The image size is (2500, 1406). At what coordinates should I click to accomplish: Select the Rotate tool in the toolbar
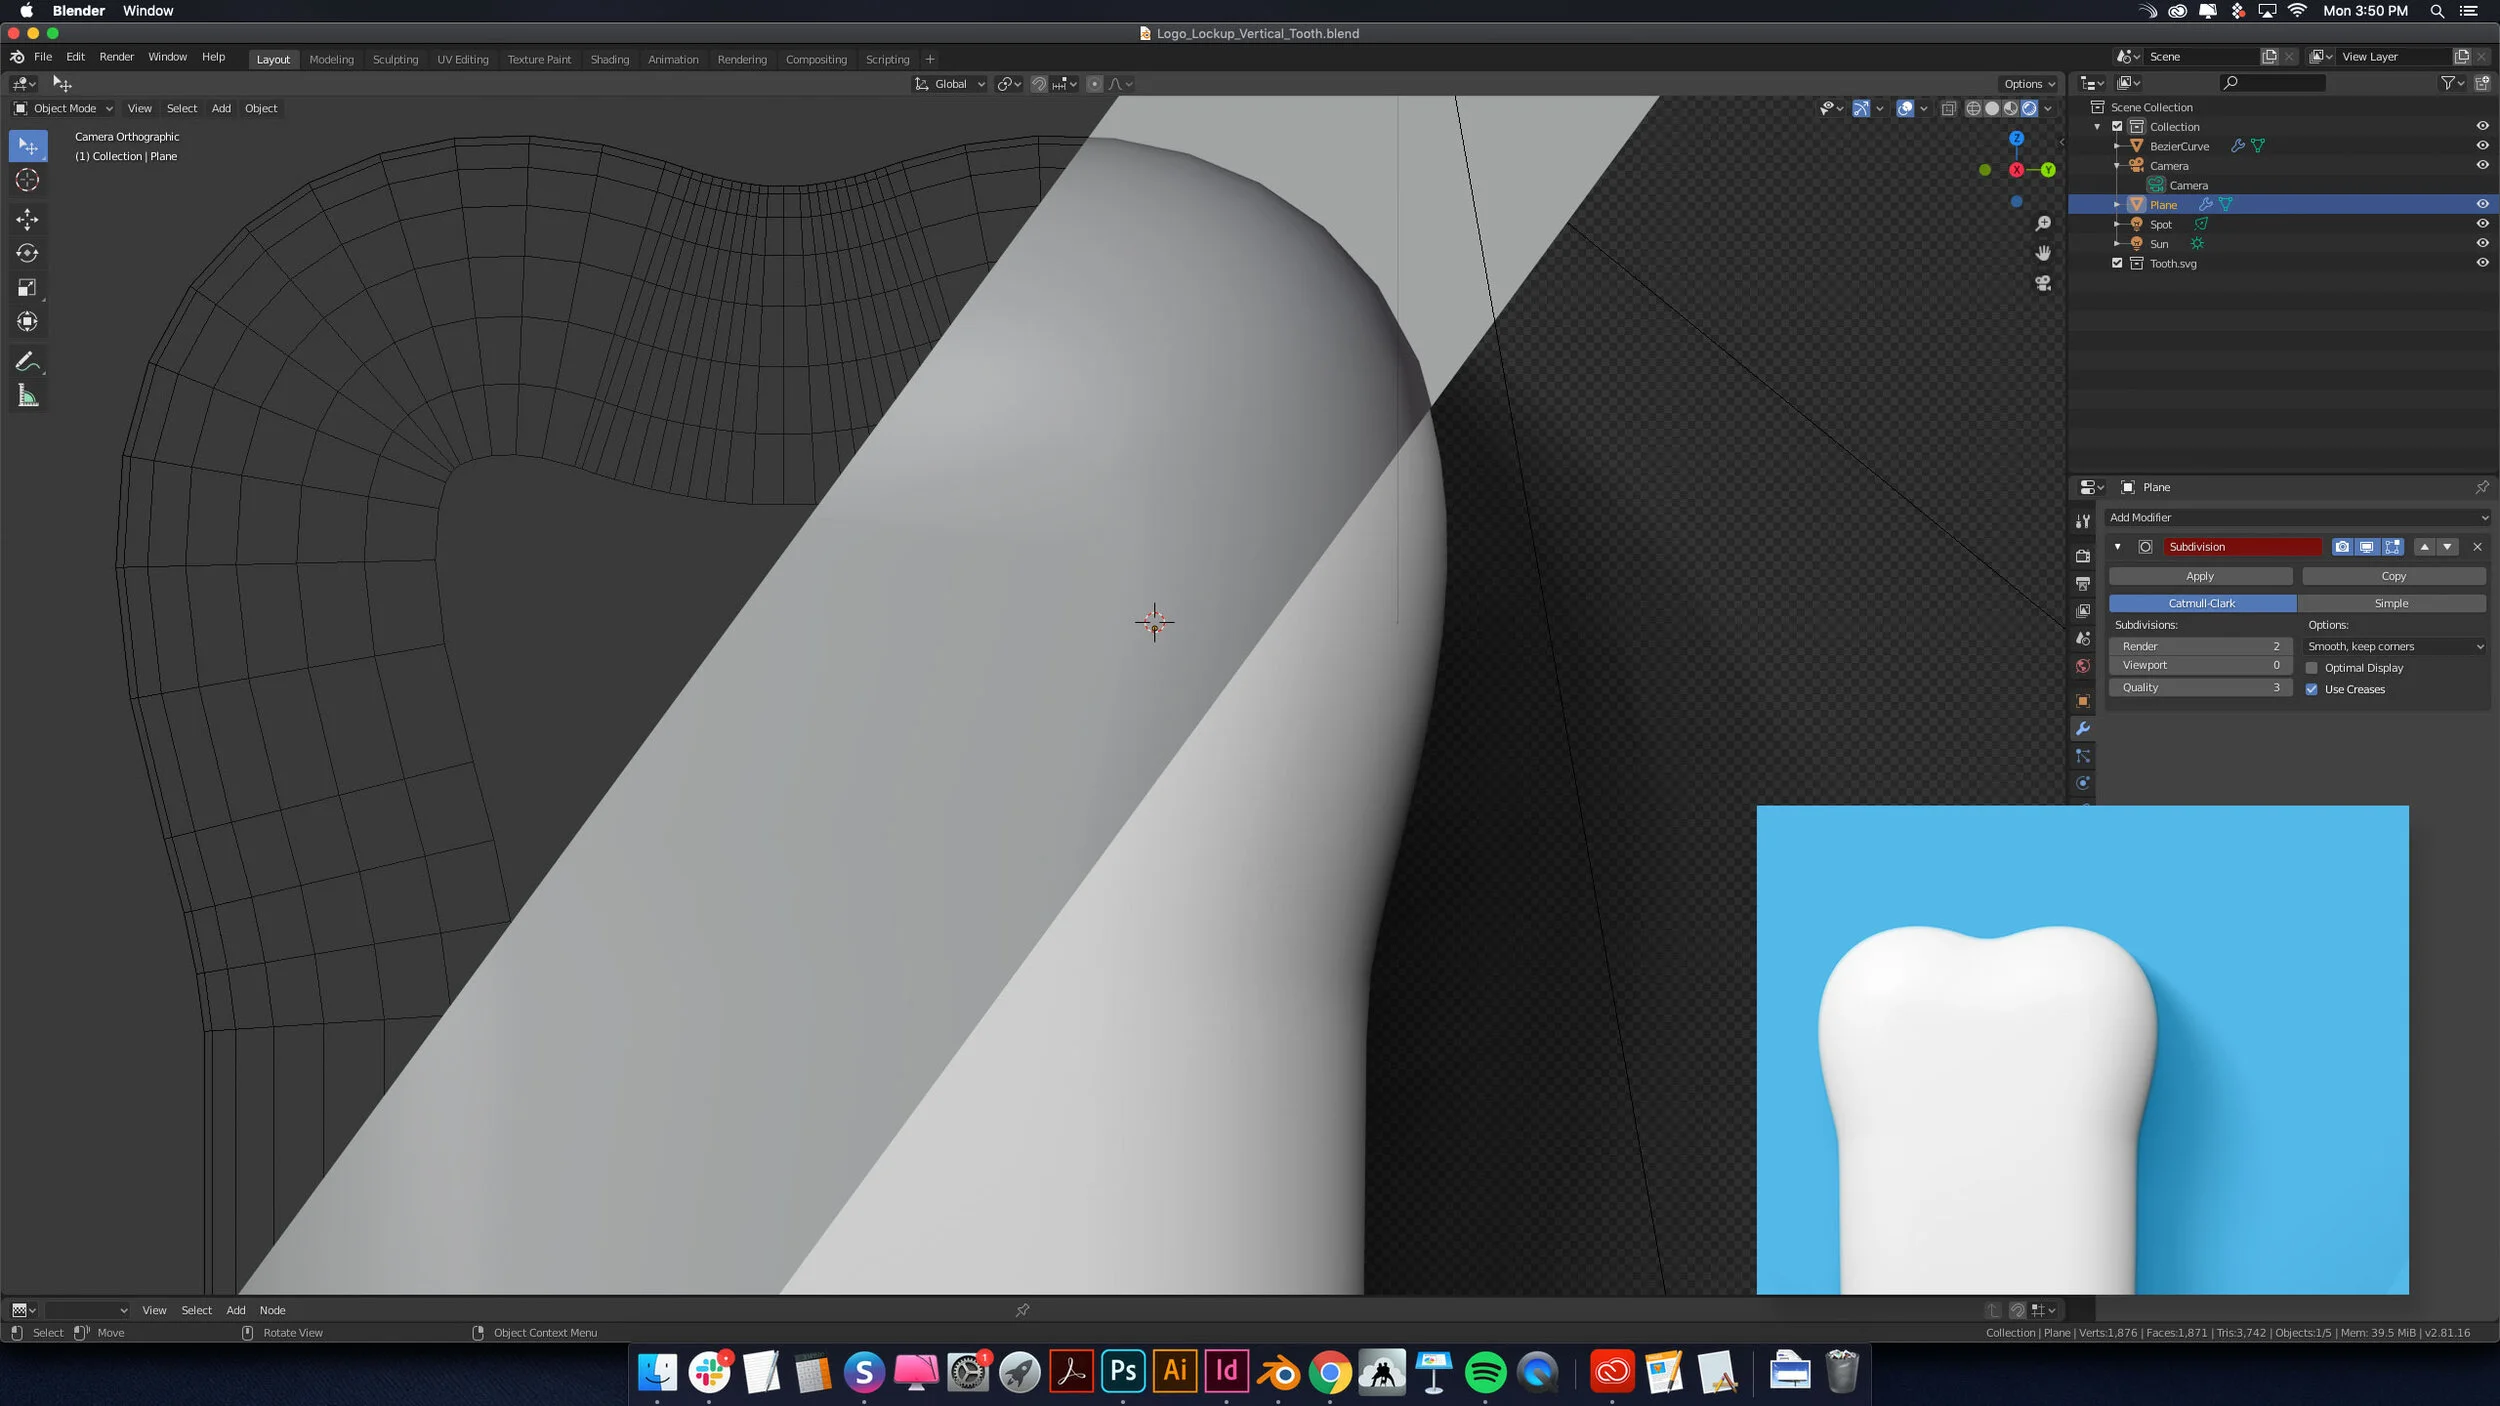pos(27,253)
